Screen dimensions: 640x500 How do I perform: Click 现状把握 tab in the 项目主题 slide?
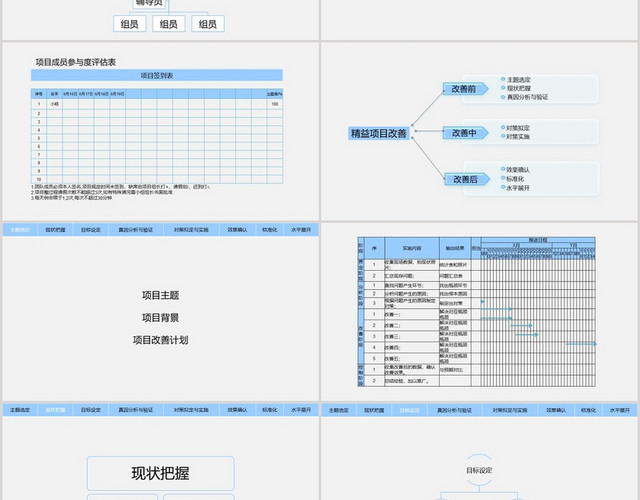point(55,230)
